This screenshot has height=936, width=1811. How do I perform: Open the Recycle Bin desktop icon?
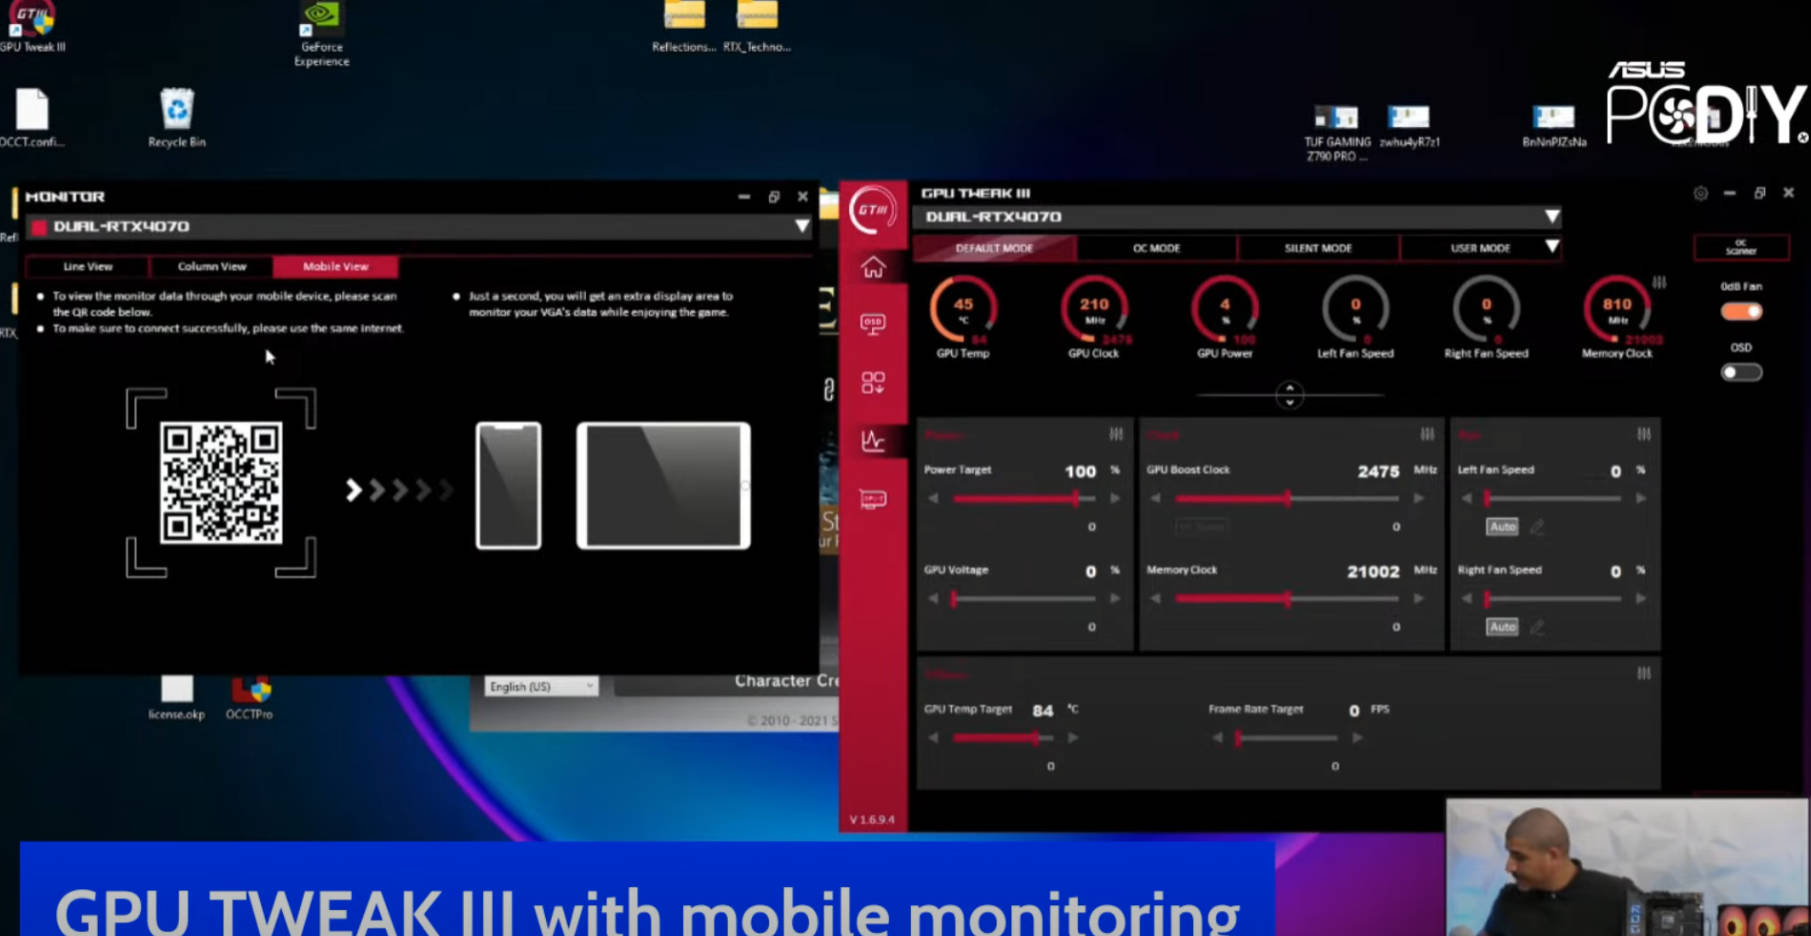click(177, 118)
